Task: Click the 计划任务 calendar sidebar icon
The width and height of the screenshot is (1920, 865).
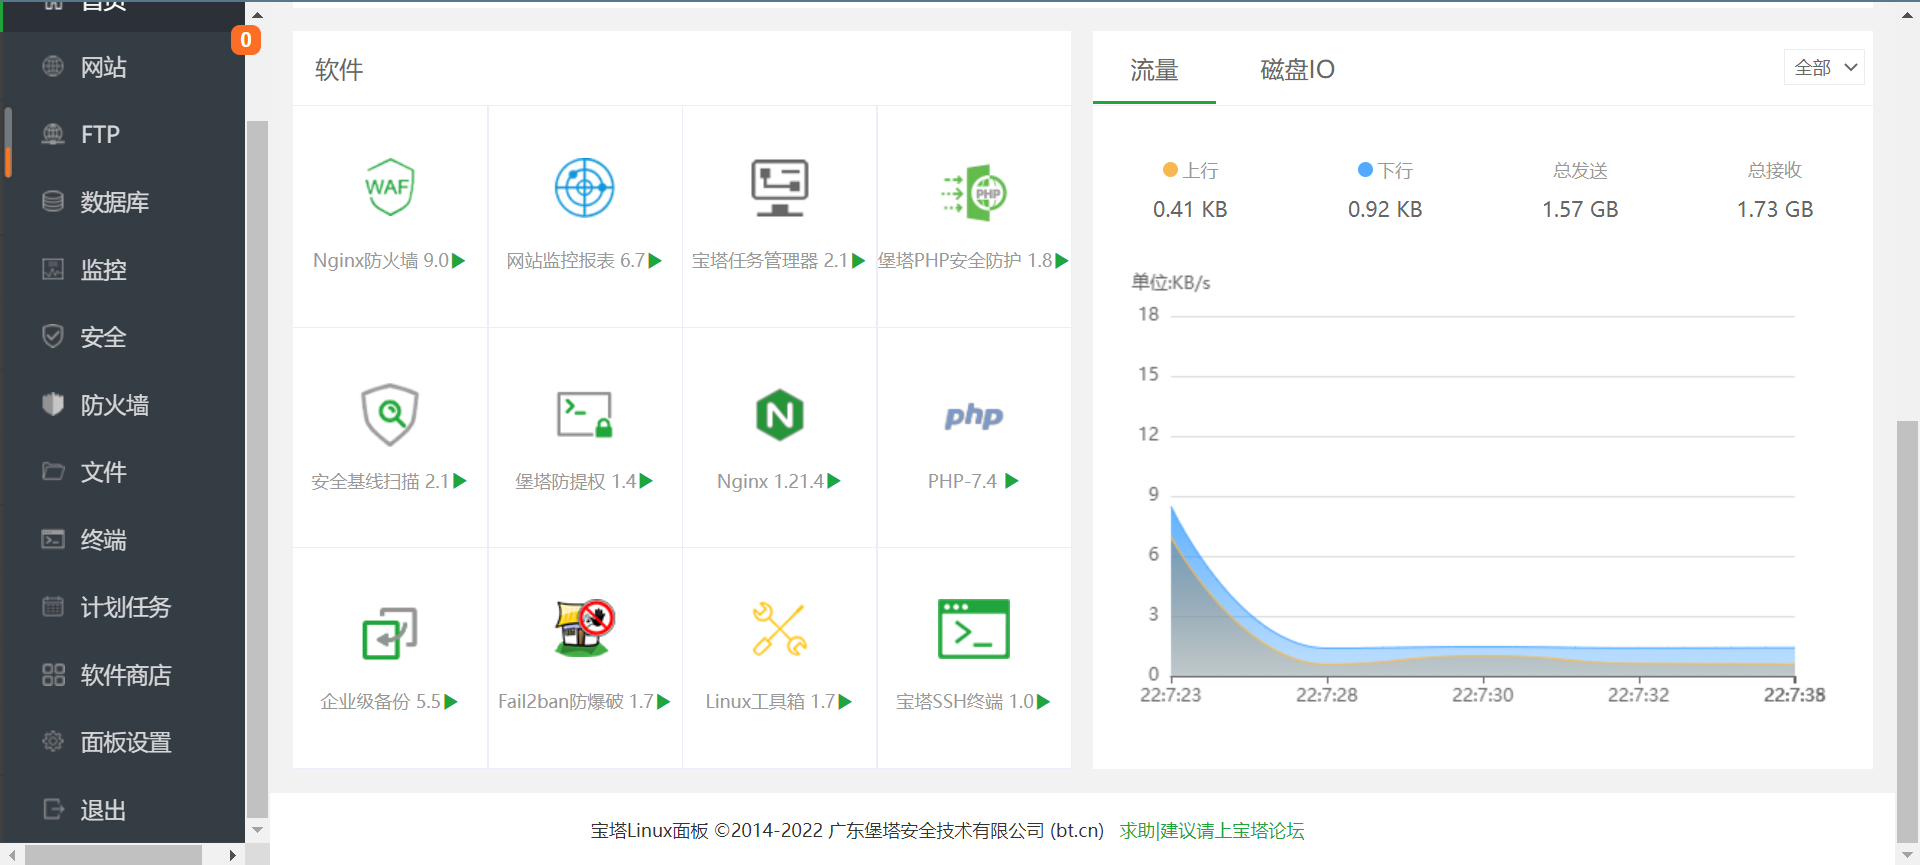Action: coord(53,606)
